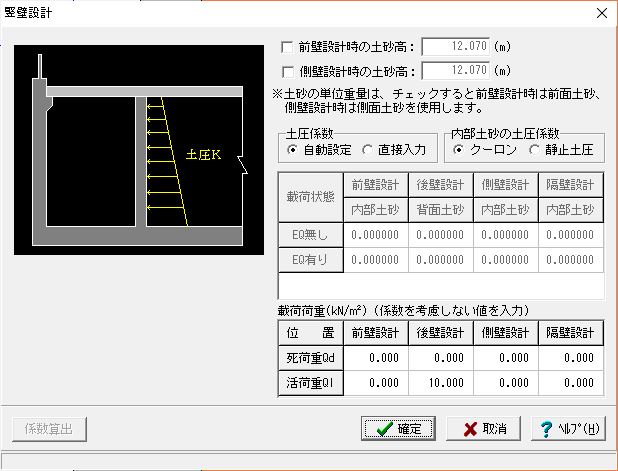Viewport: 618px width, 471px height.
Task: Click the 土圧K wall diagram
Action: pos(139,150)
